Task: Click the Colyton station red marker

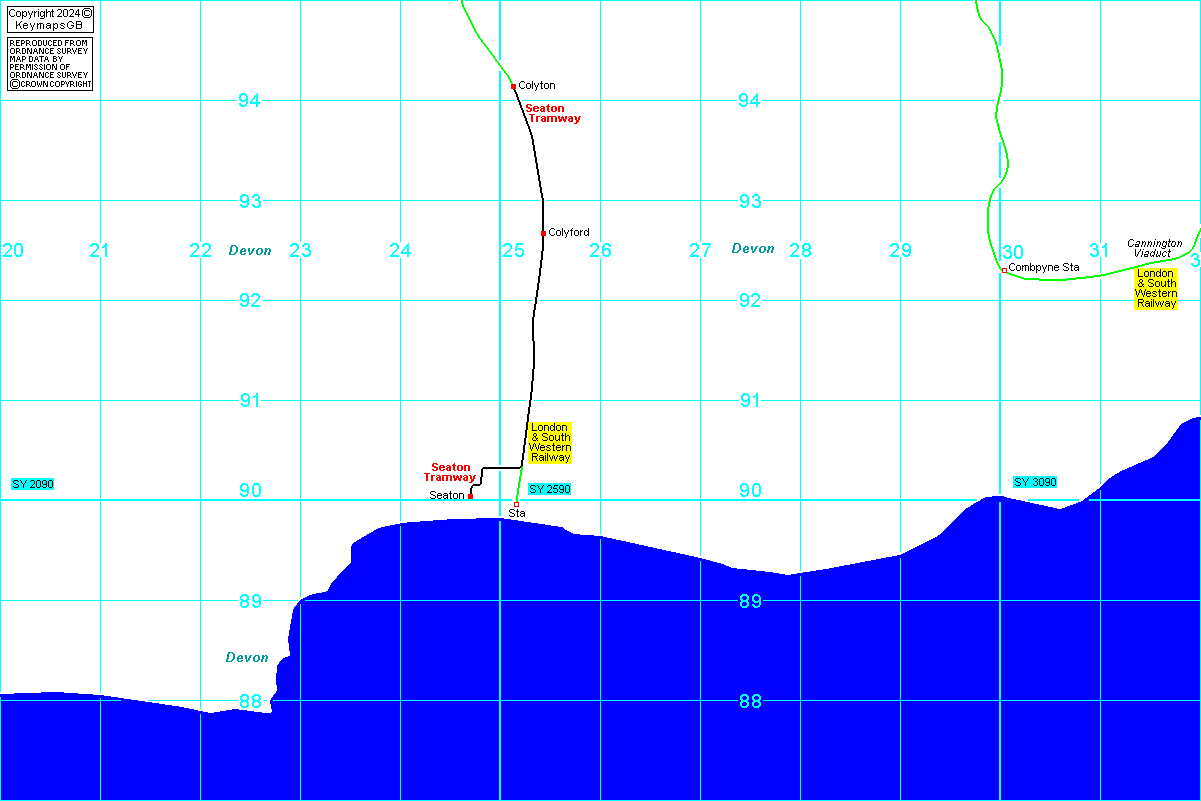Action: tap(513, 86)
